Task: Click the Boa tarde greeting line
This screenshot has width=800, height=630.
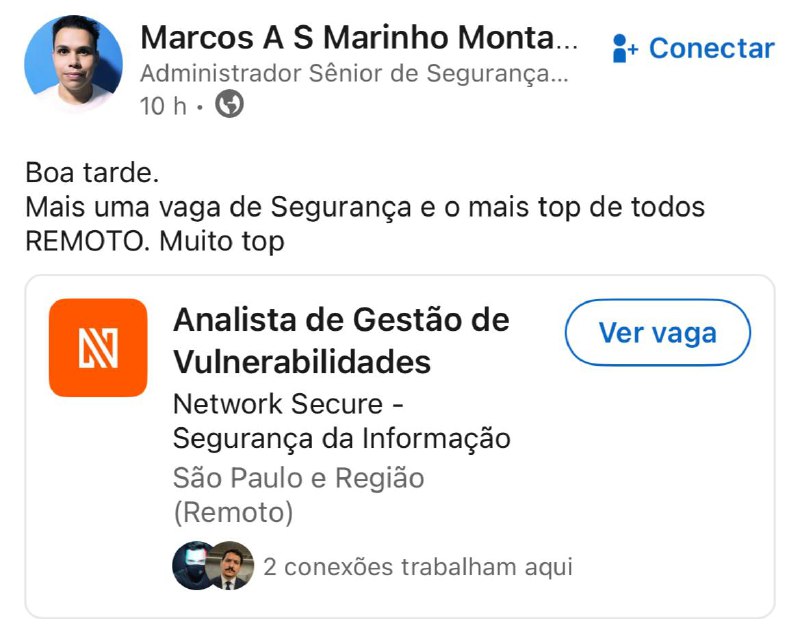Action: pos(92,173)
